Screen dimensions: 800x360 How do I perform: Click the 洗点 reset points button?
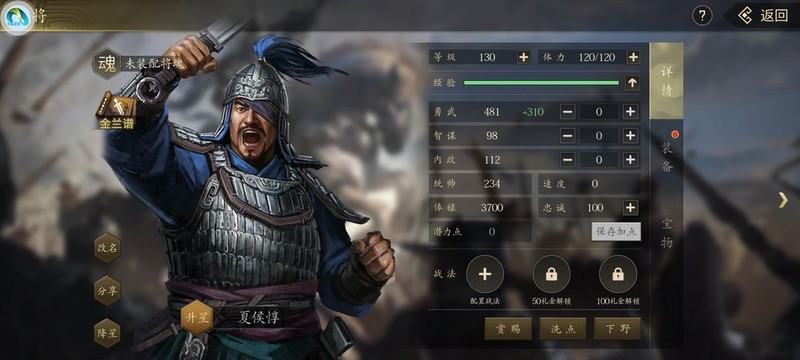563,329
